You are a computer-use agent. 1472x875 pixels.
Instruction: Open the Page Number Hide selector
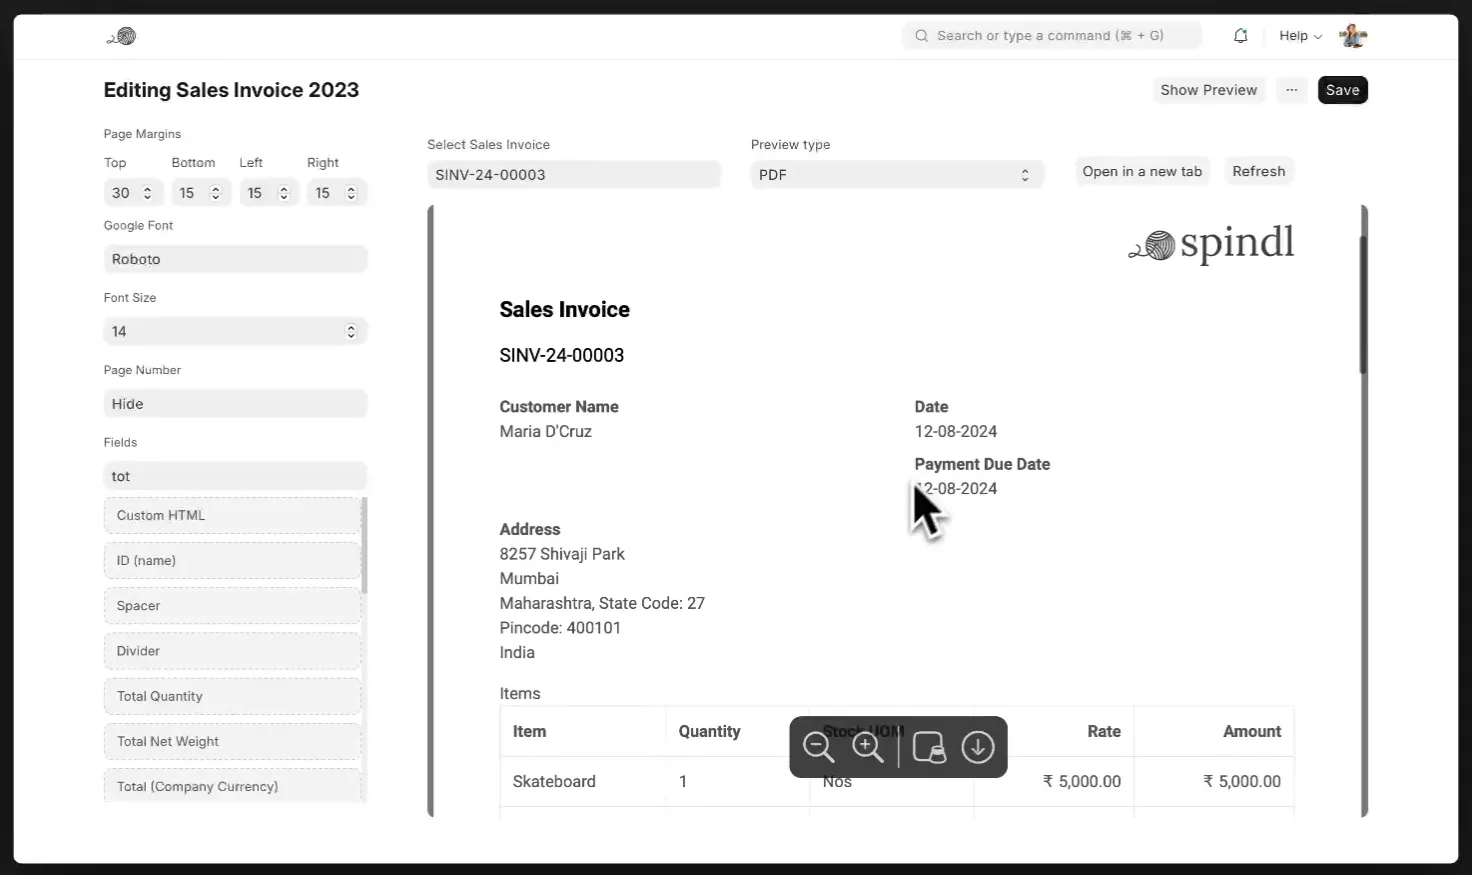[x=235, y=404]
